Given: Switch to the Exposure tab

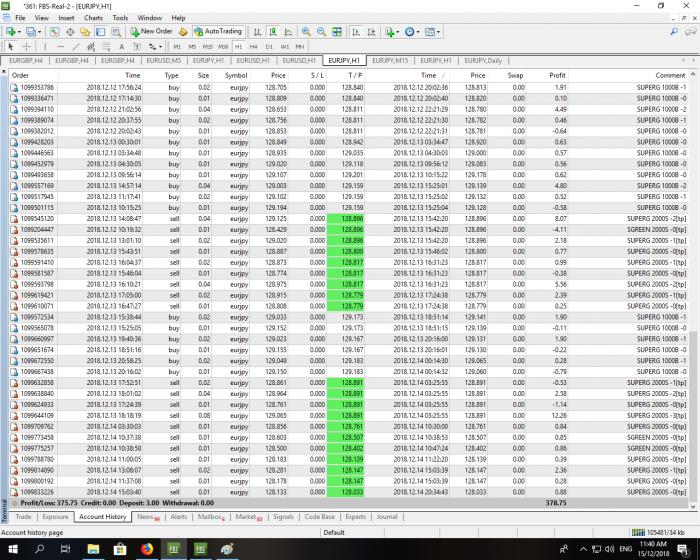Looking at the screenshot, I should pos(55,517).
